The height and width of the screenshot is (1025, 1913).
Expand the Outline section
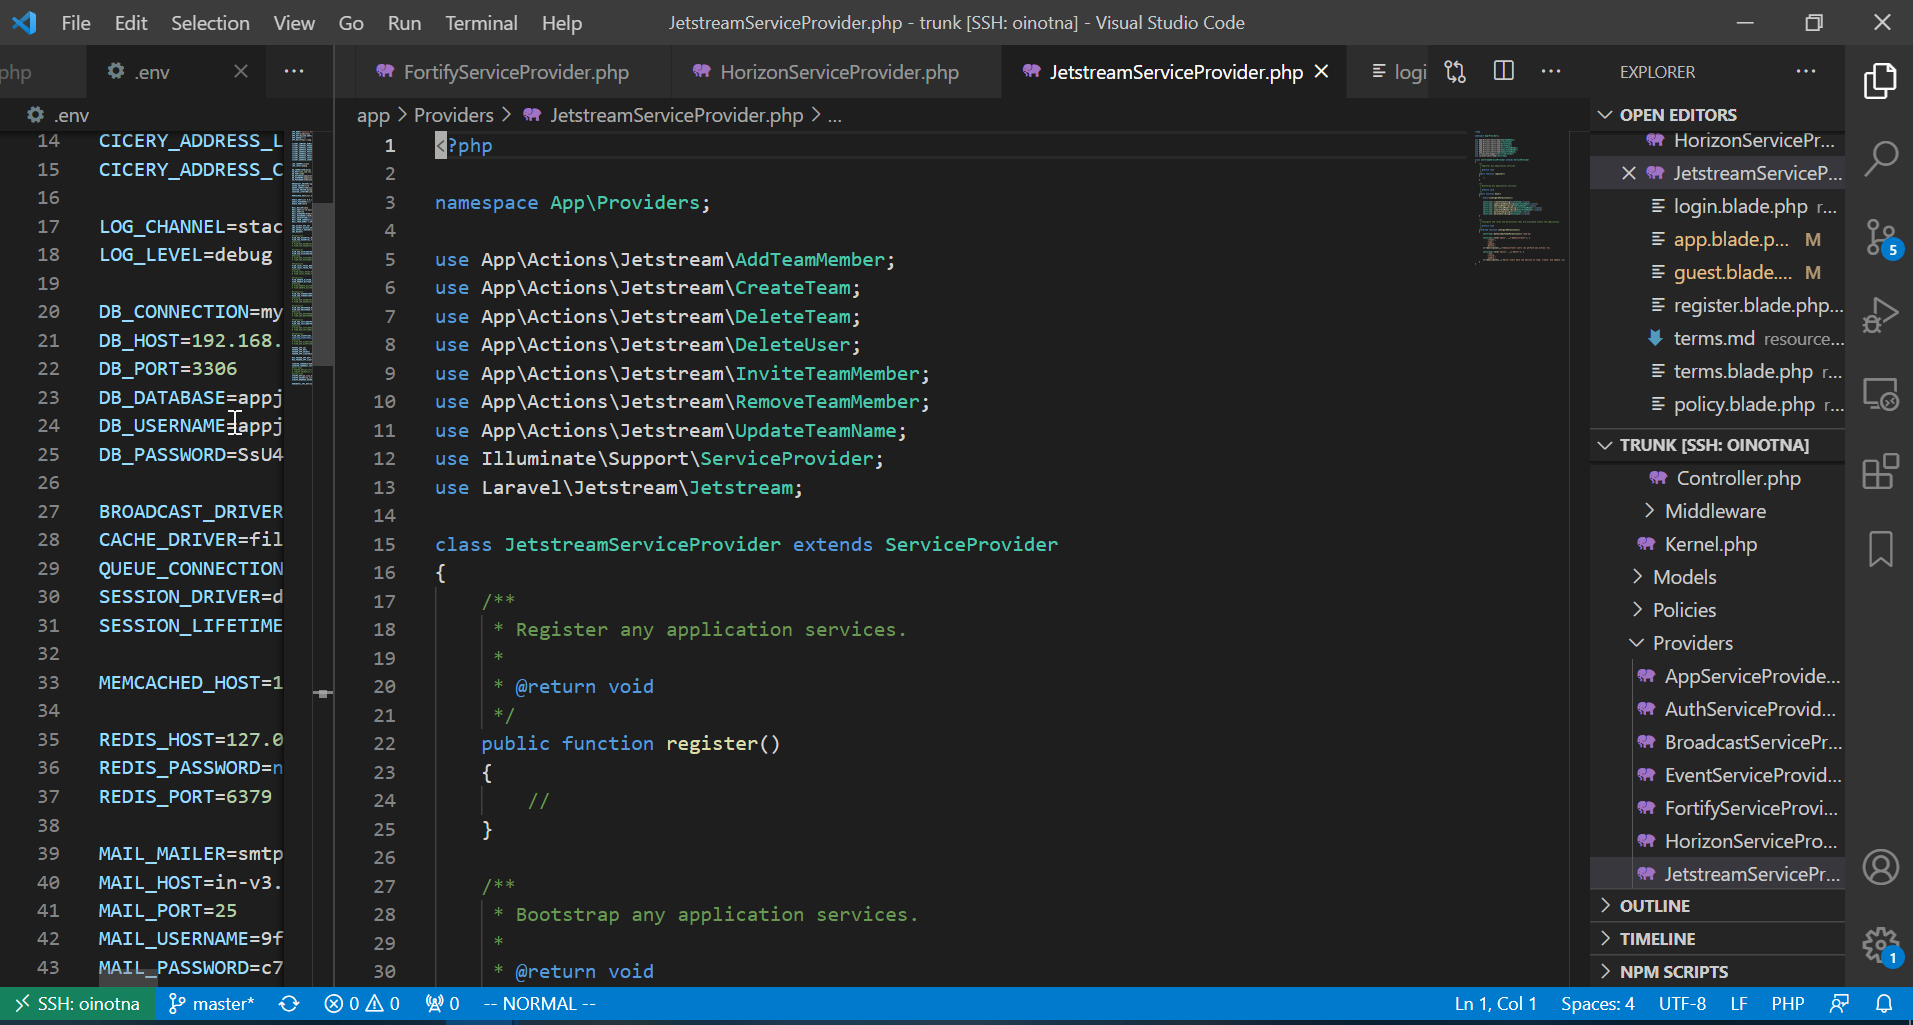point(1717,906)
